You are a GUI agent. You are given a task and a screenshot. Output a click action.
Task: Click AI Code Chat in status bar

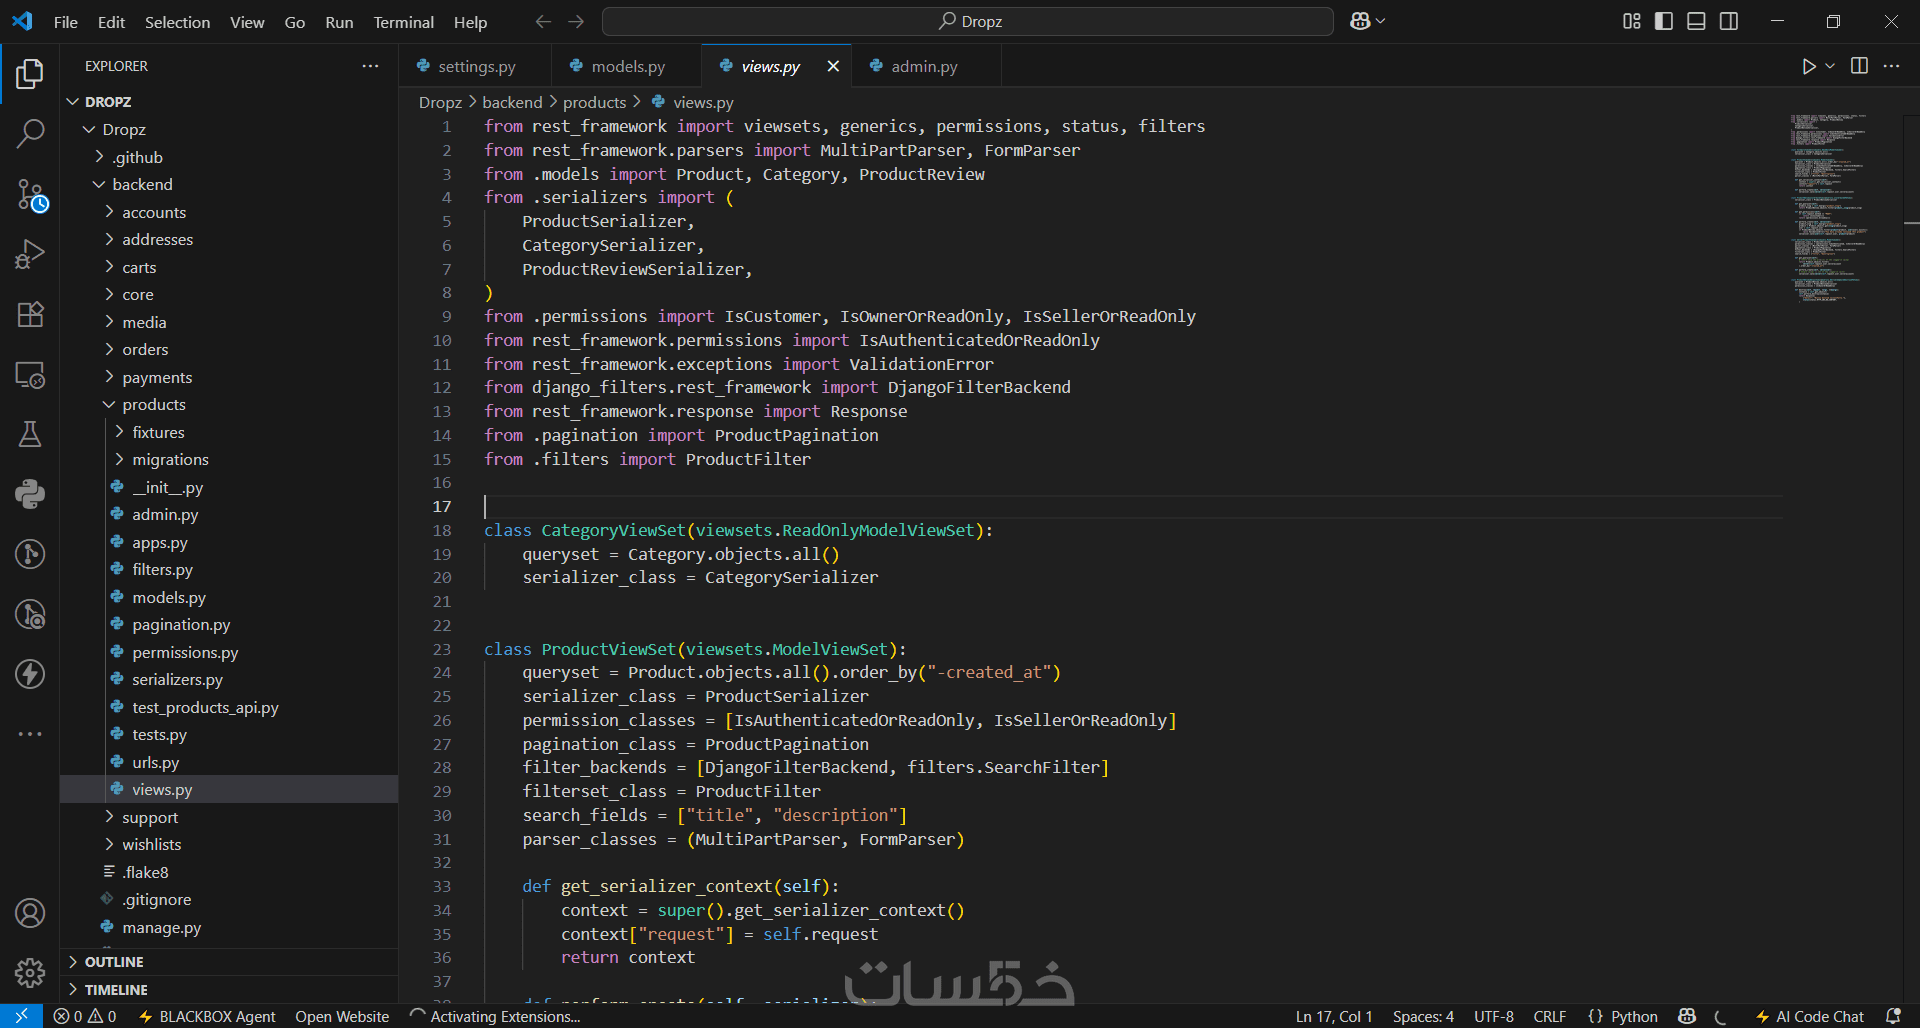(1810, 1016)
